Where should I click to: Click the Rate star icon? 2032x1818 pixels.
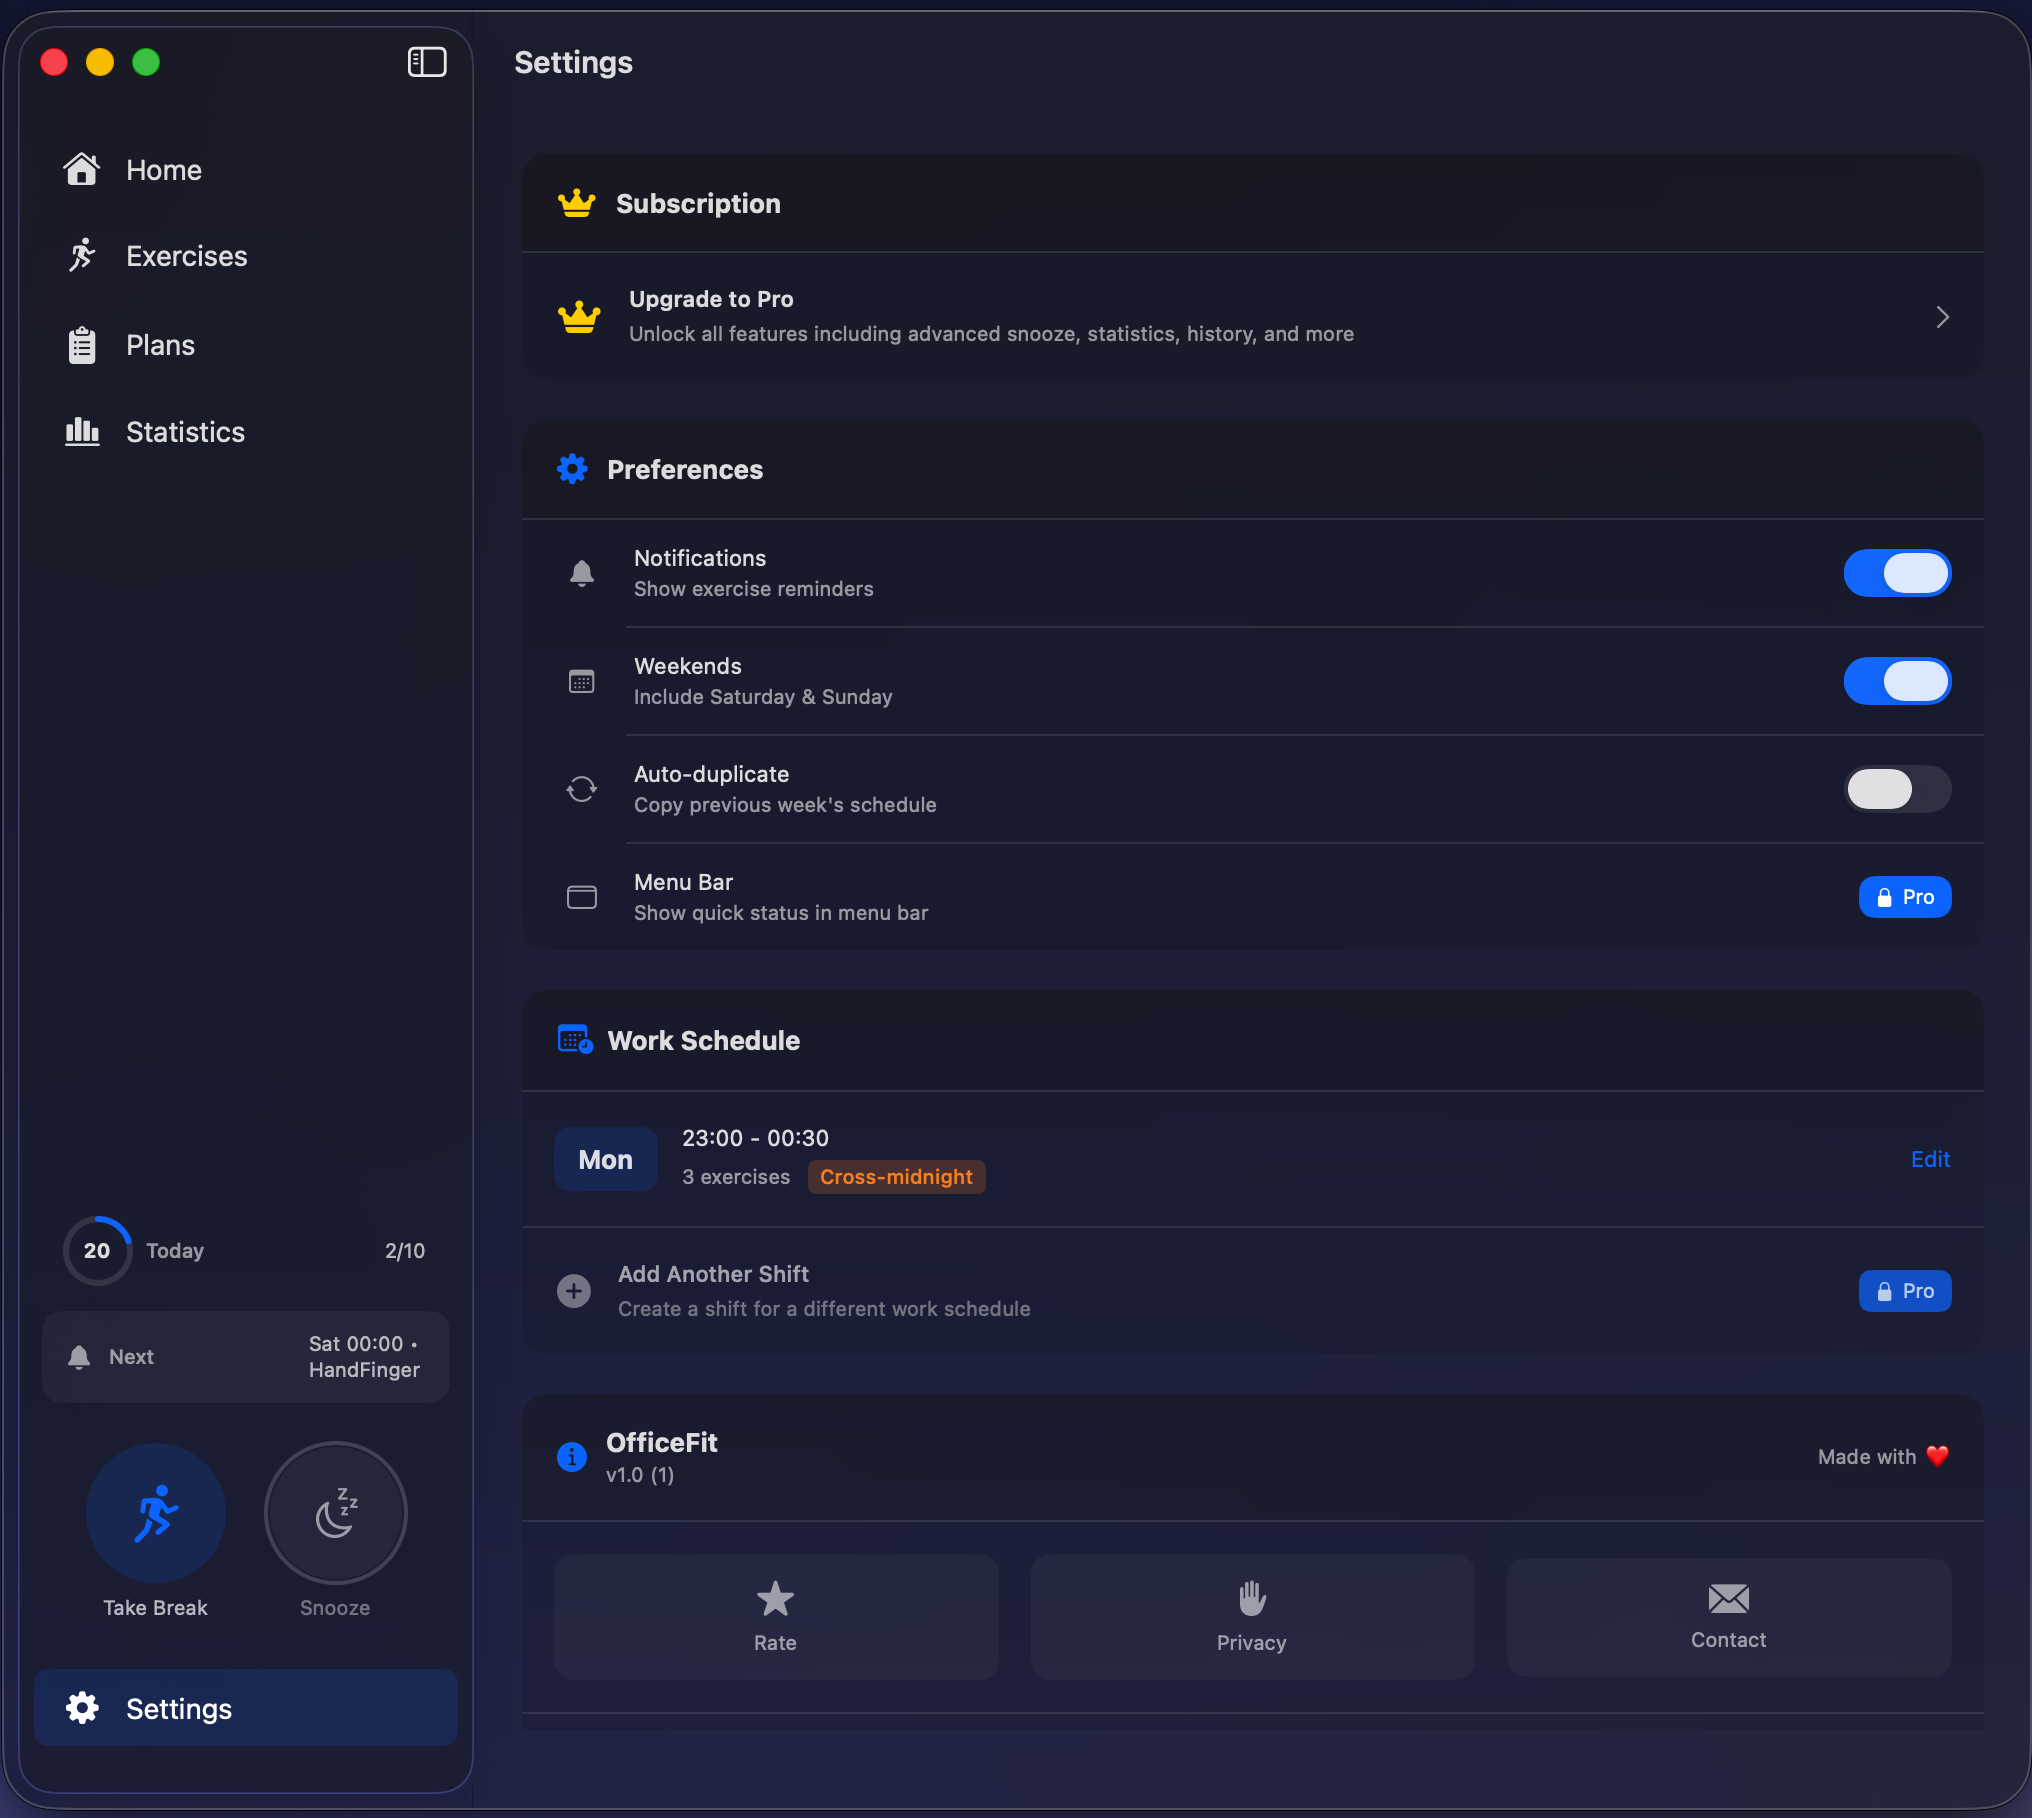coord(775,1599)
